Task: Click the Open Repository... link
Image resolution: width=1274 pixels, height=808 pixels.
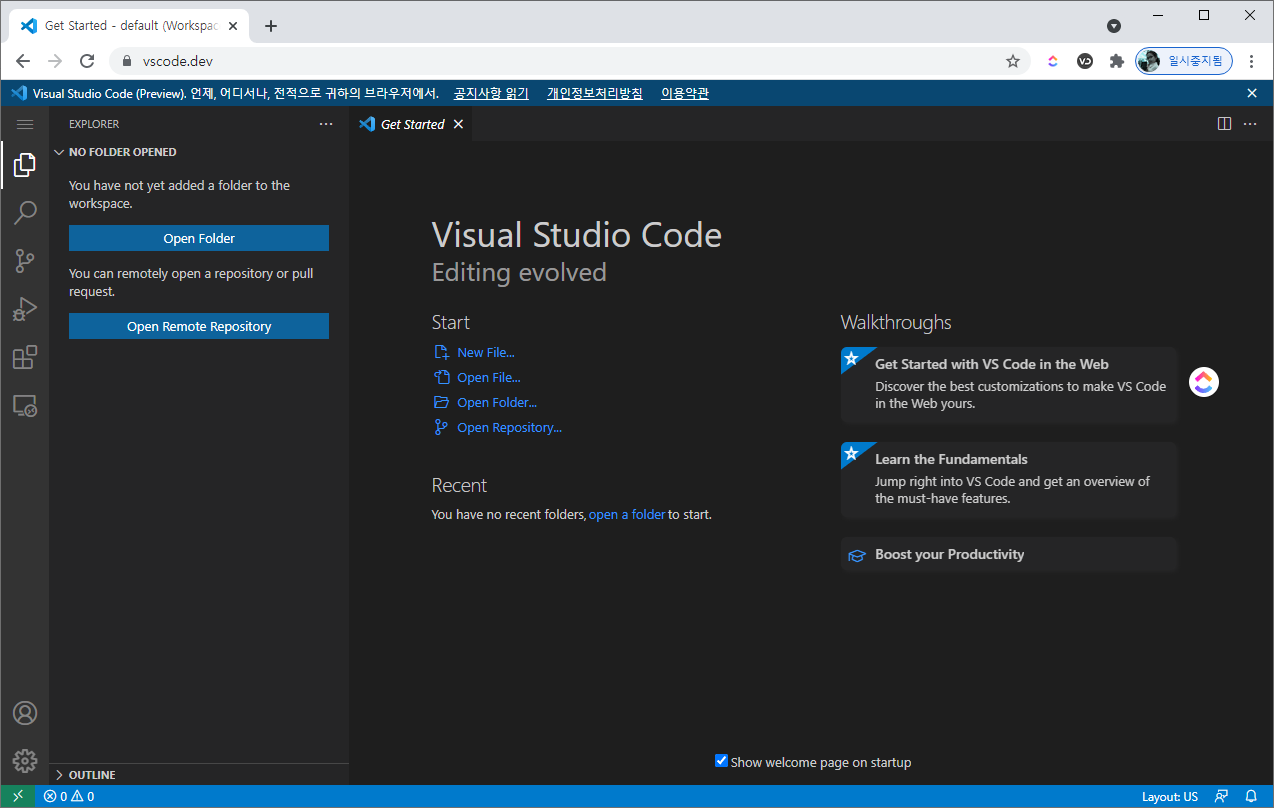Action: 510,427
